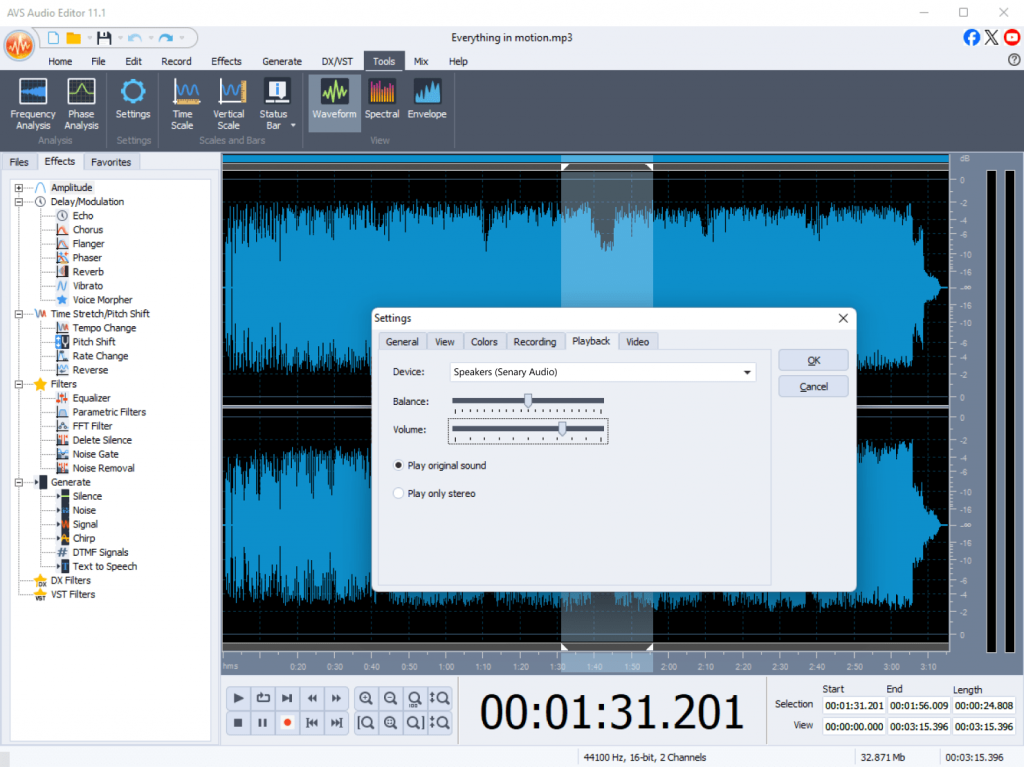
Task: Collapse the Filters tree node
Action: click(x=19, y=384)
